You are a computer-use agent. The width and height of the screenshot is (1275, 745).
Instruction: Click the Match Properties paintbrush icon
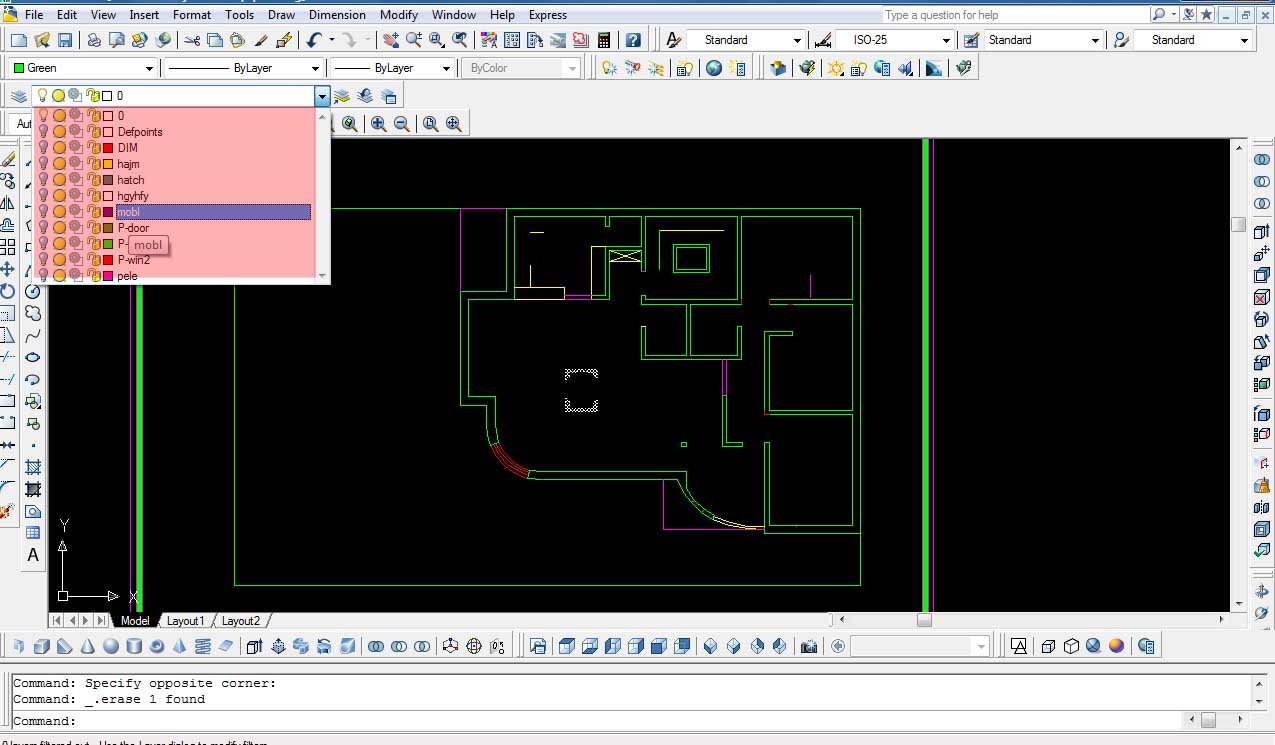(x=261, y=40)
